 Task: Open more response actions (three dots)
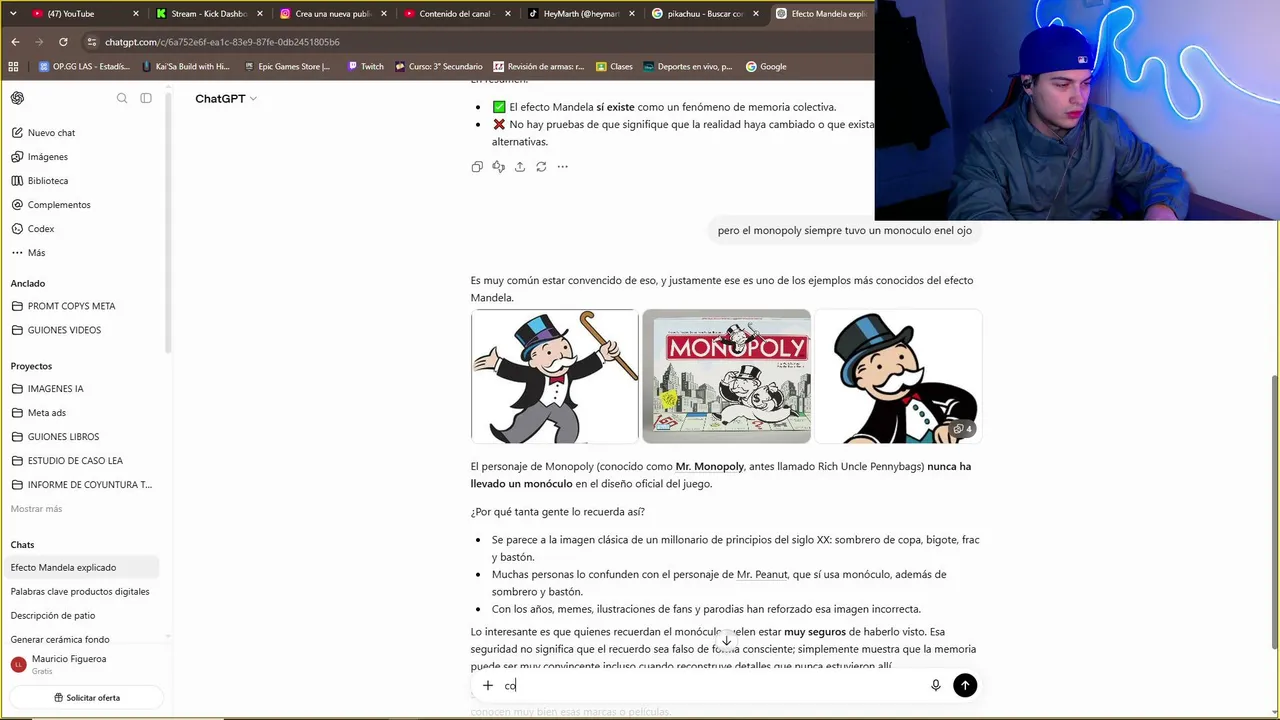point(563,167)
